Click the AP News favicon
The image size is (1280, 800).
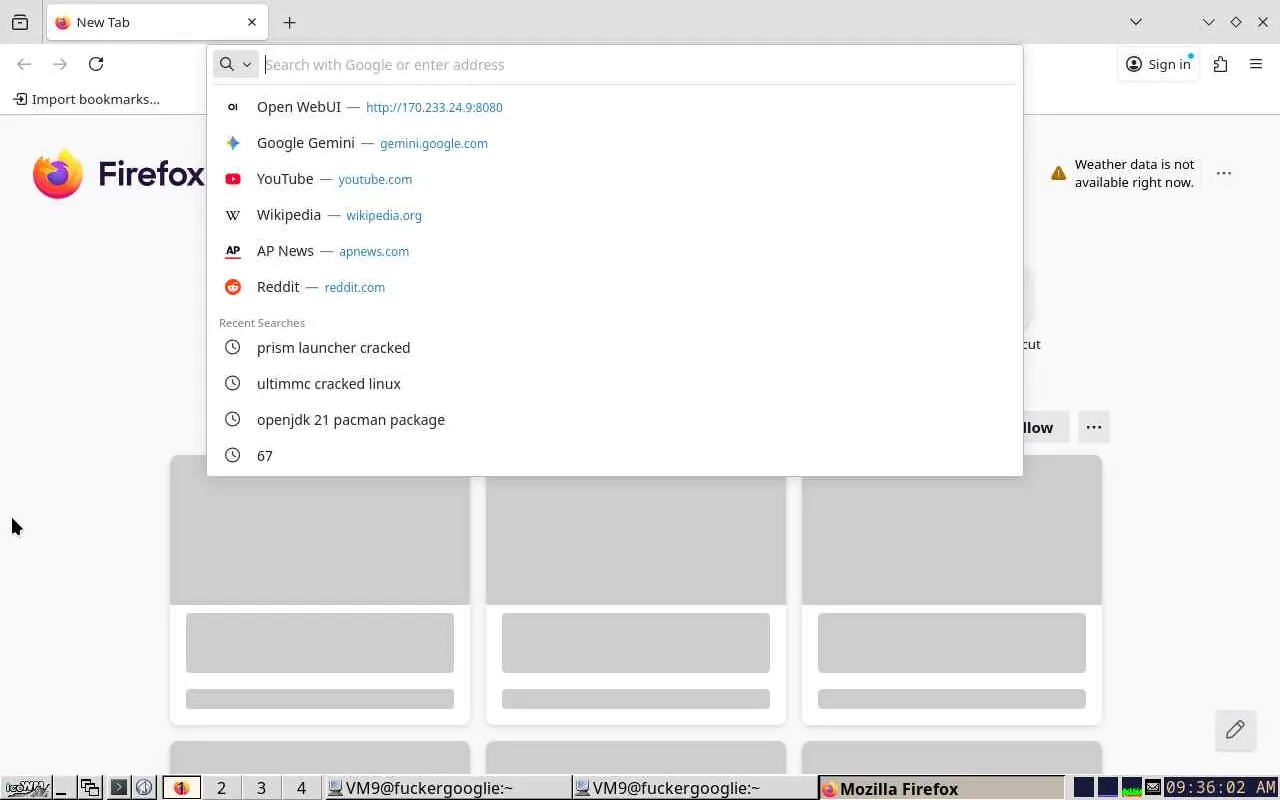click(233, 251)
